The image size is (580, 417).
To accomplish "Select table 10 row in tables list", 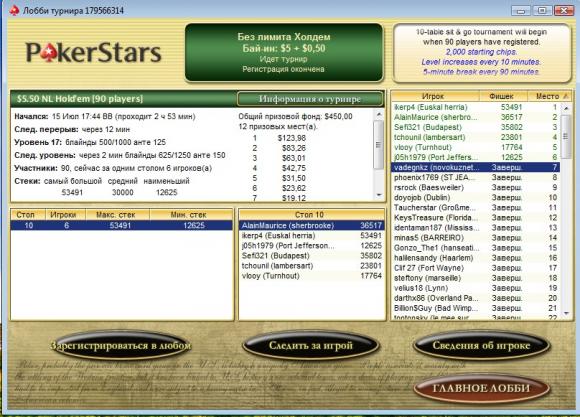I will pos(122,225).
